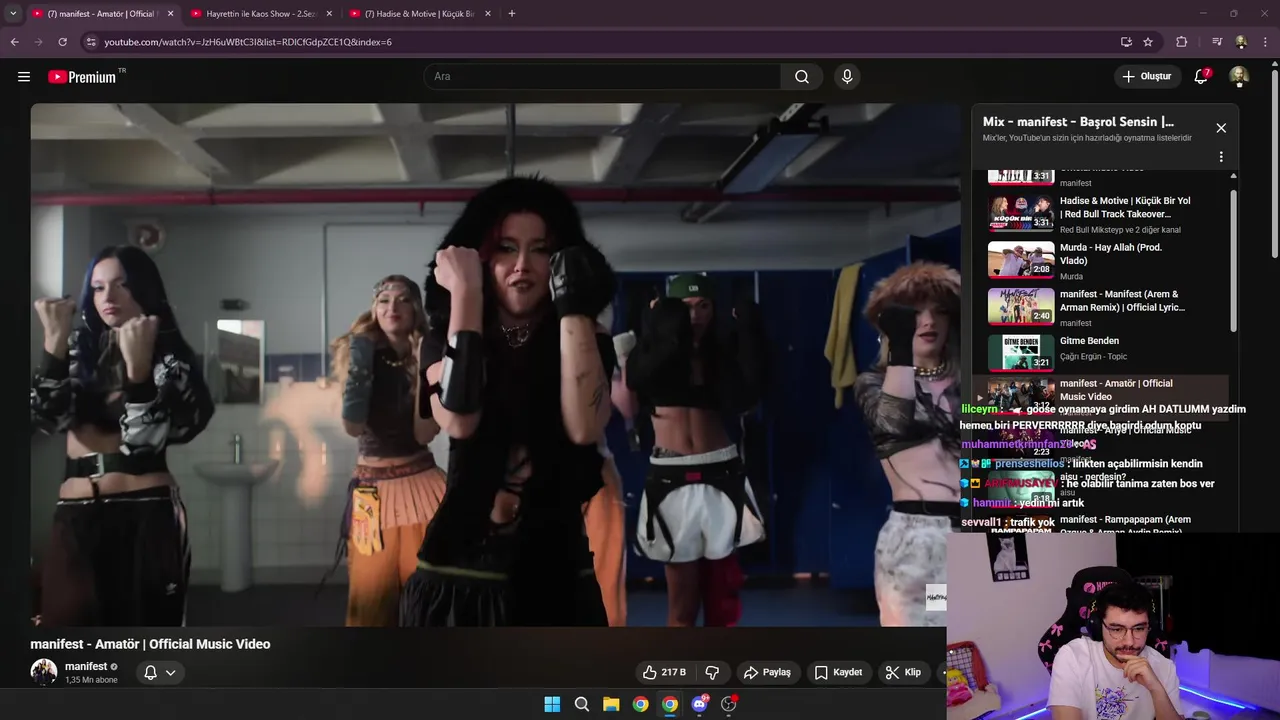Expand subscription notification dropdown chevron
The height and width of the screenshot is (720, 1280).
171,673
